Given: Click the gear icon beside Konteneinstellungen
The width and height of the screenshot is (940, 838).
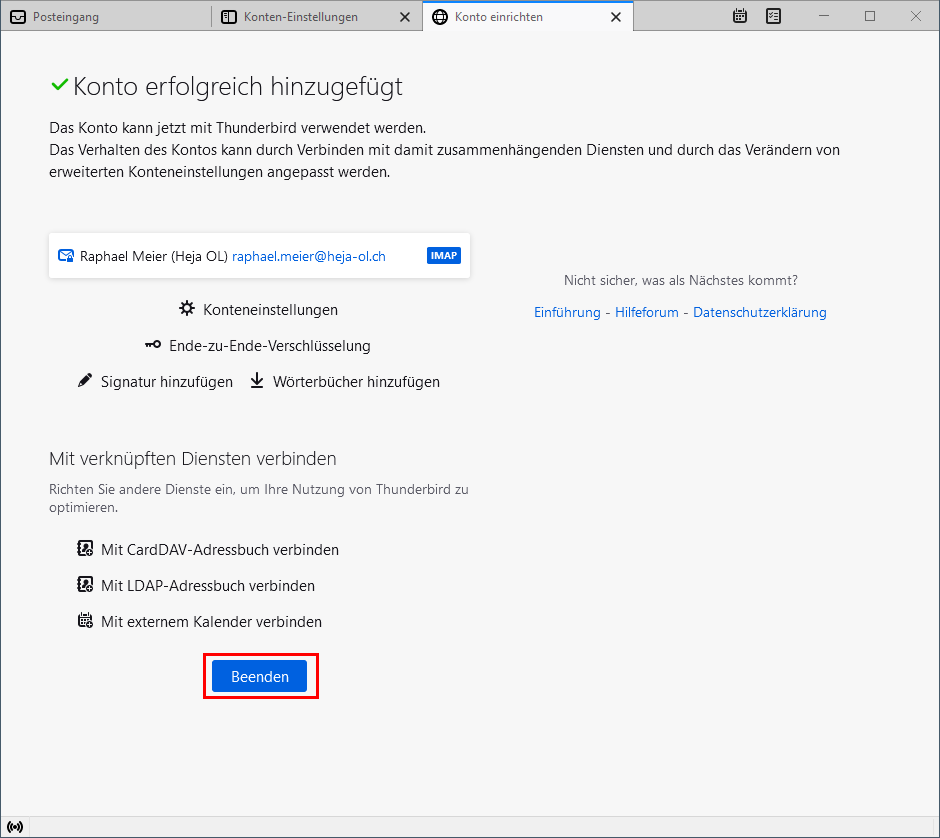Looking at the screenshot, I should click(187, 310).
